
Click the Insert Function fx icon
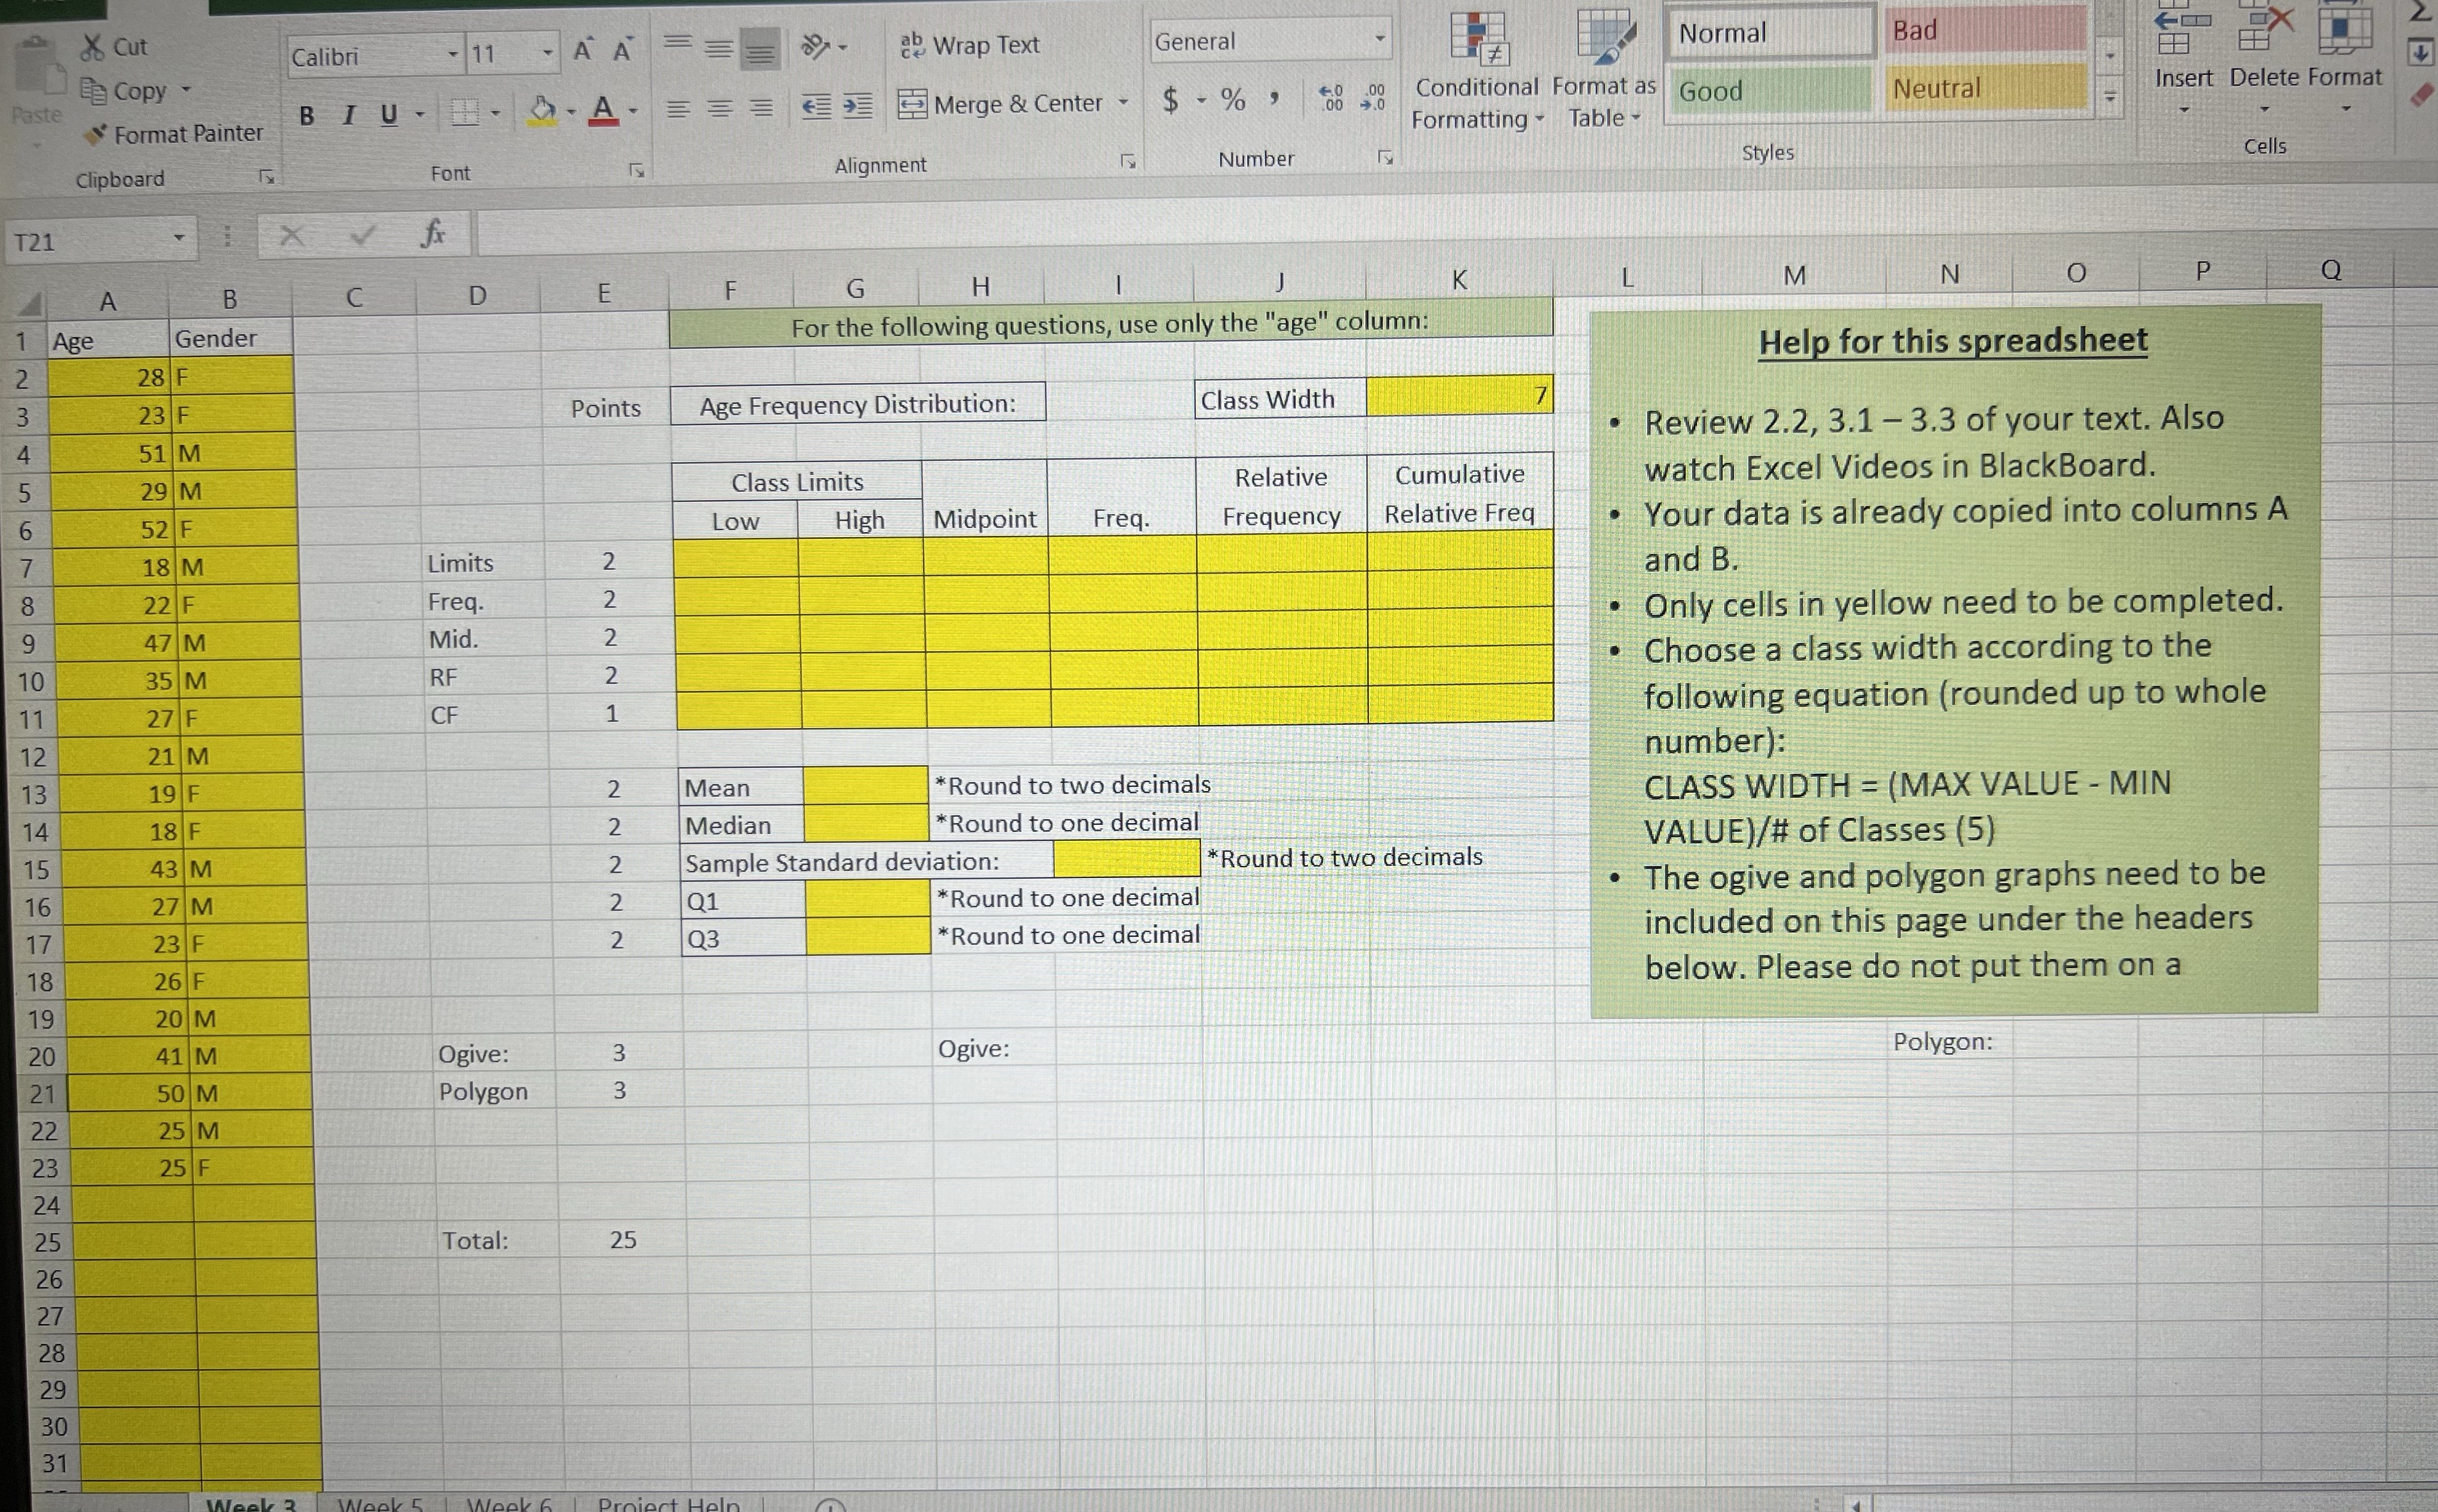point(432,235)
